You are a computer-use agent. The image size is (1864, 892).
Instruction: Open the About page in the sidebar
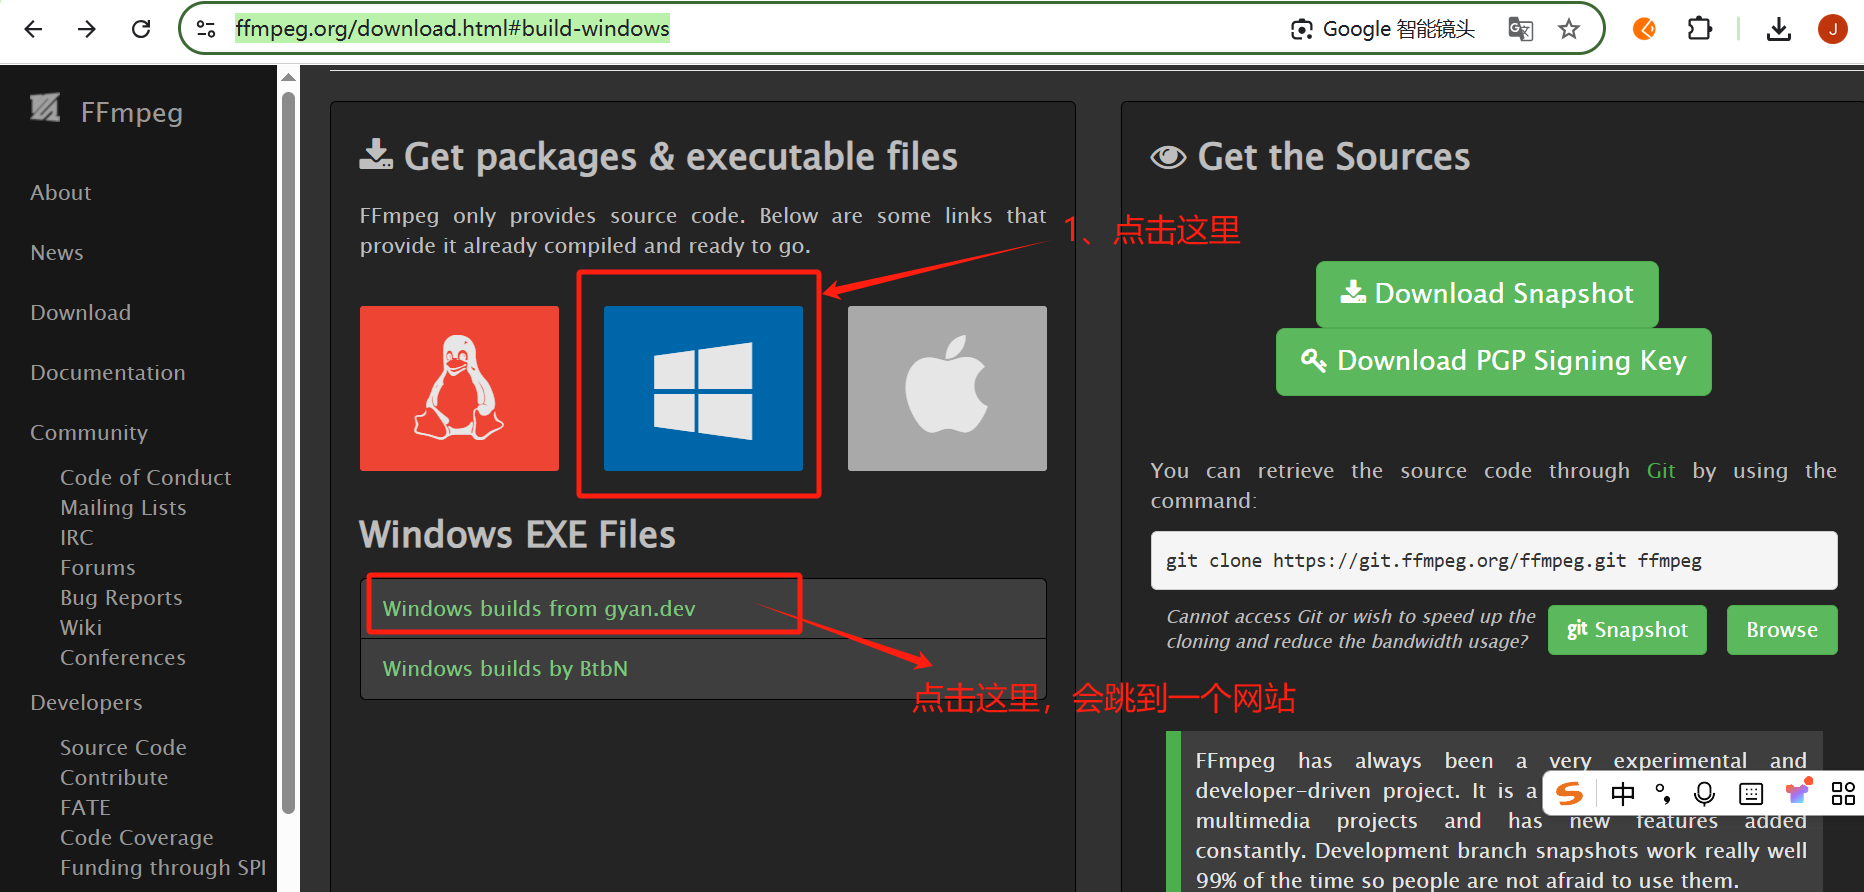[61, 192]
